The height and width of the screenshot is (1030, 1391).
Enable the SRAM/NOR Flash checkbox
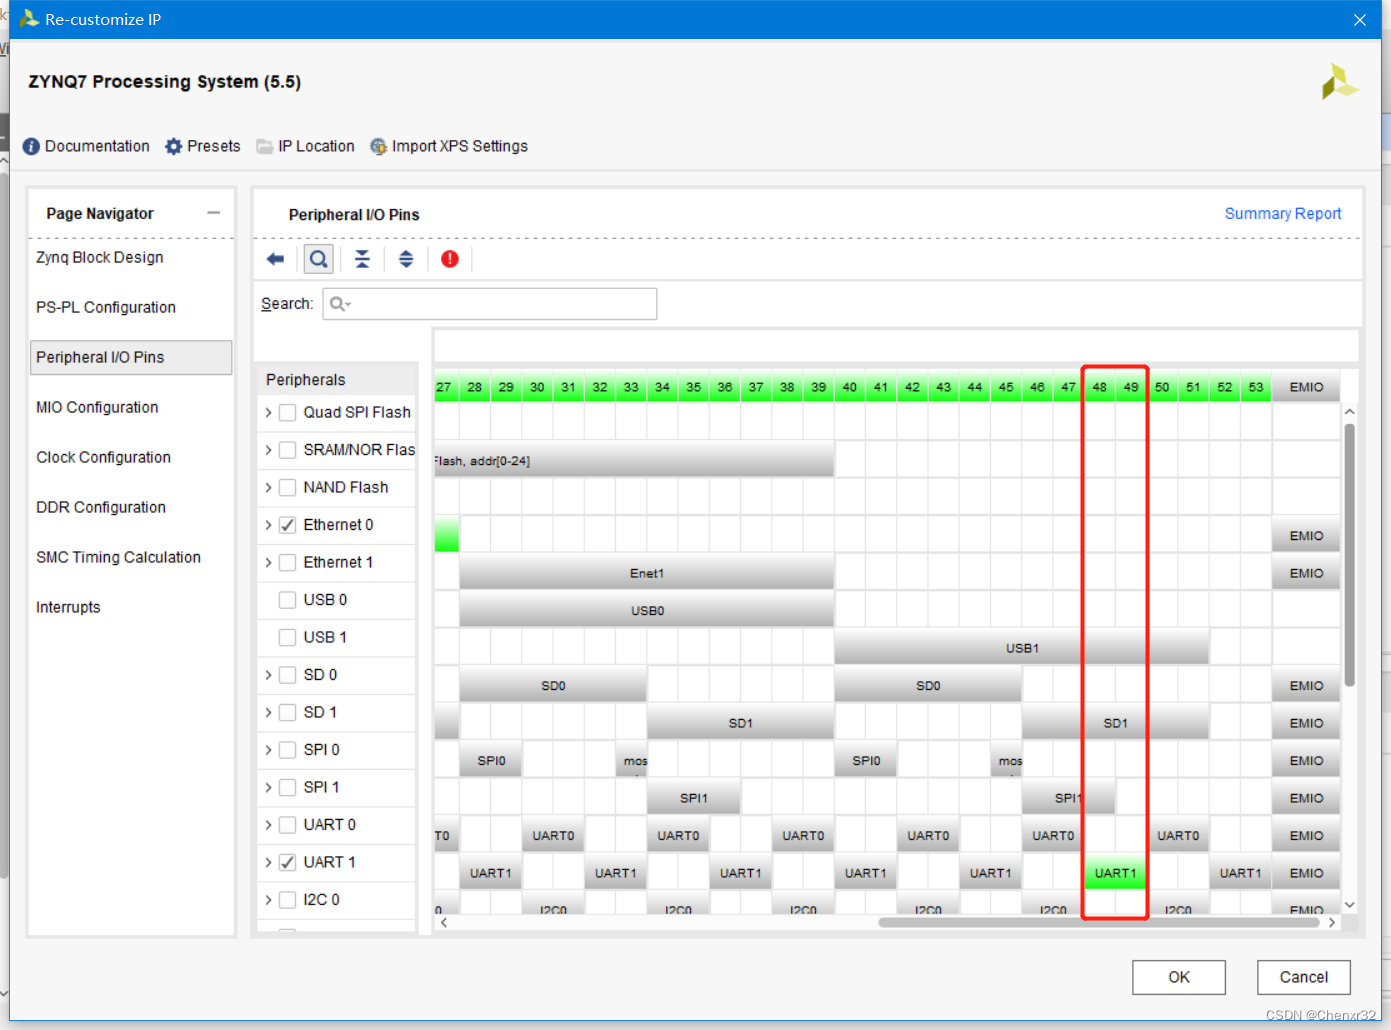point(287,450)
